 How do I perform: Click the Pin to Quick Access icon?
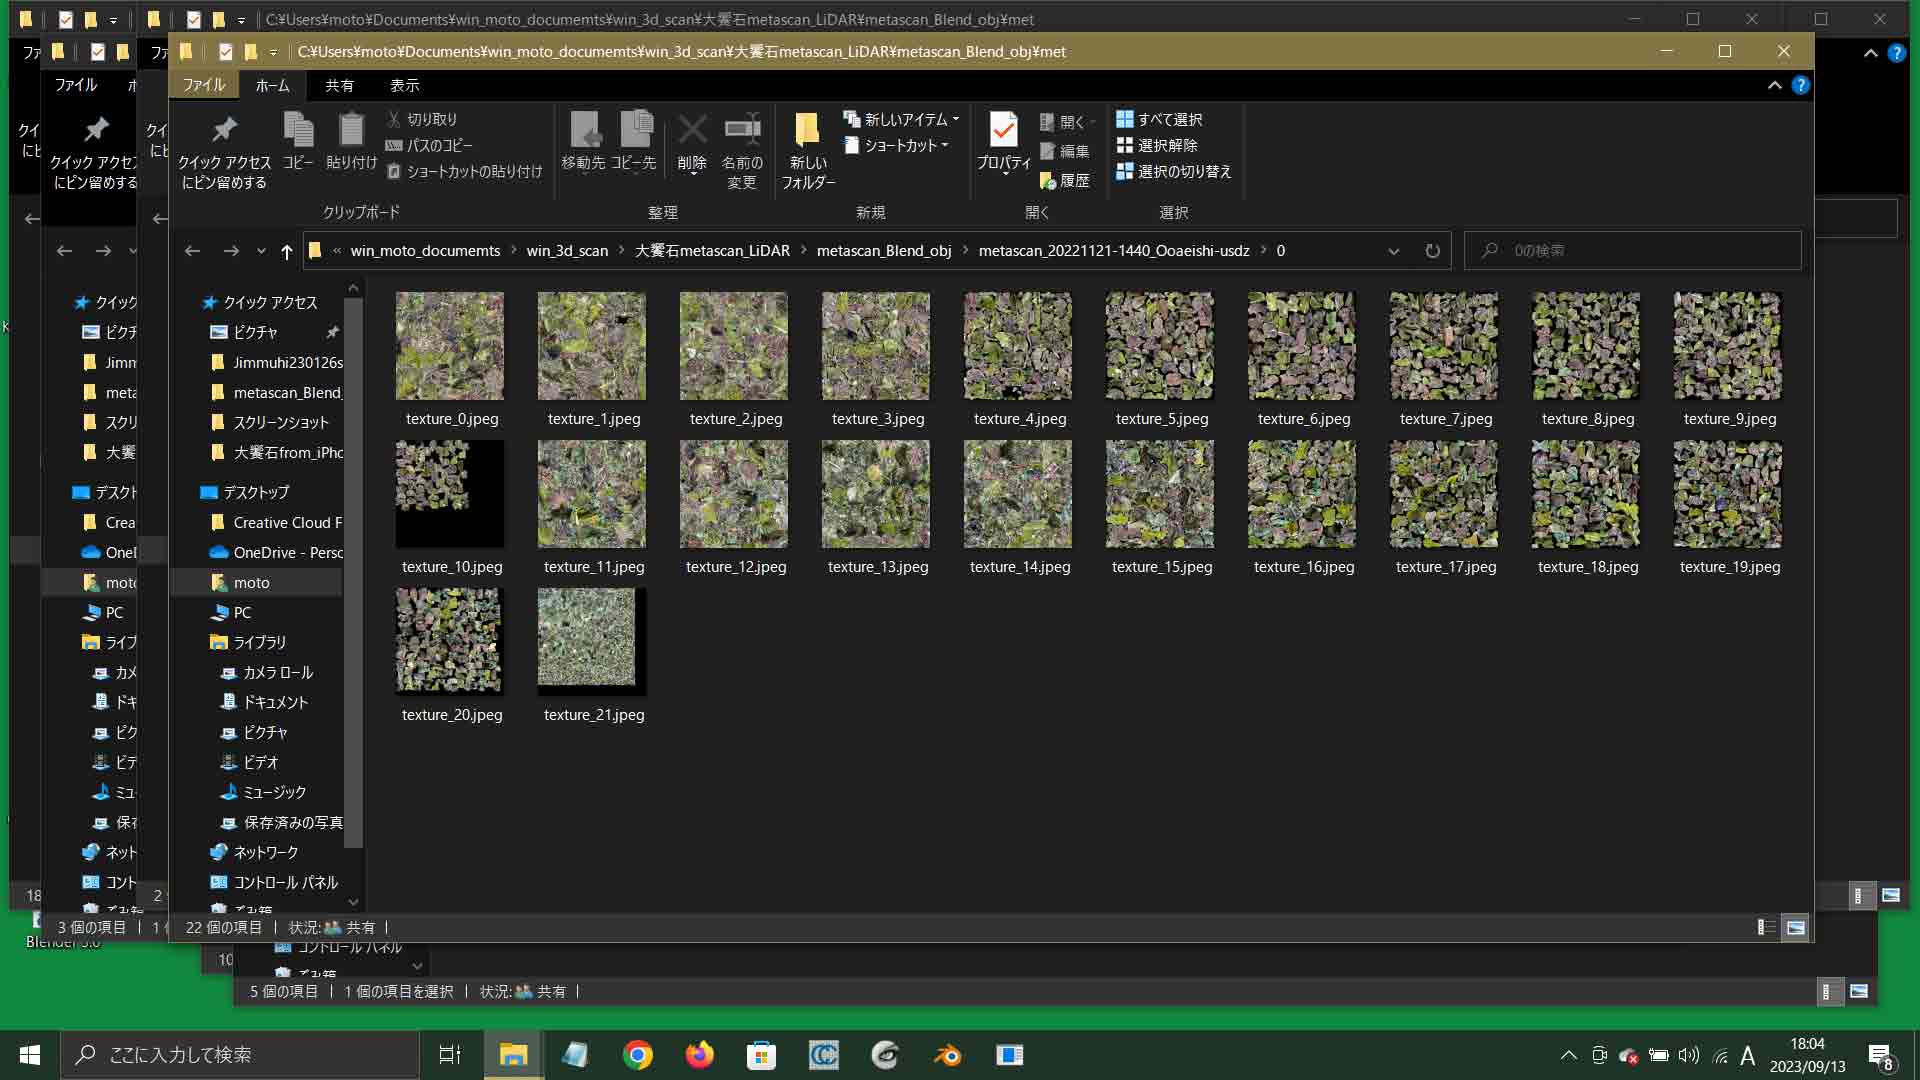pos(224,131)
